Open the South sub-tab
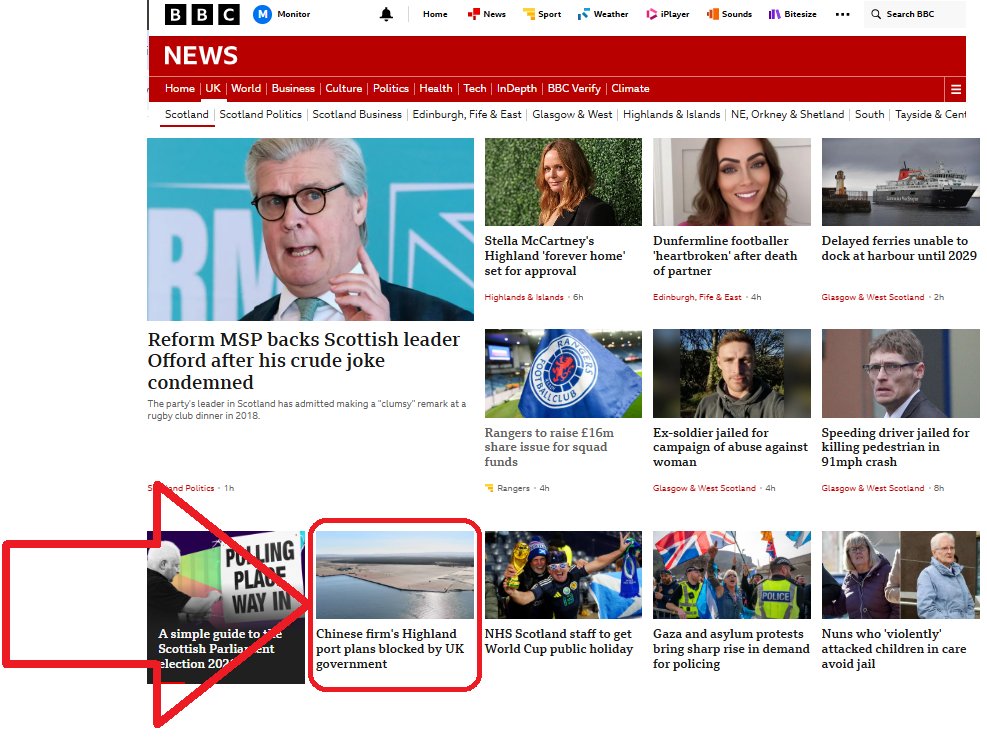Screen dimensions: 987x739 (869, 115)
